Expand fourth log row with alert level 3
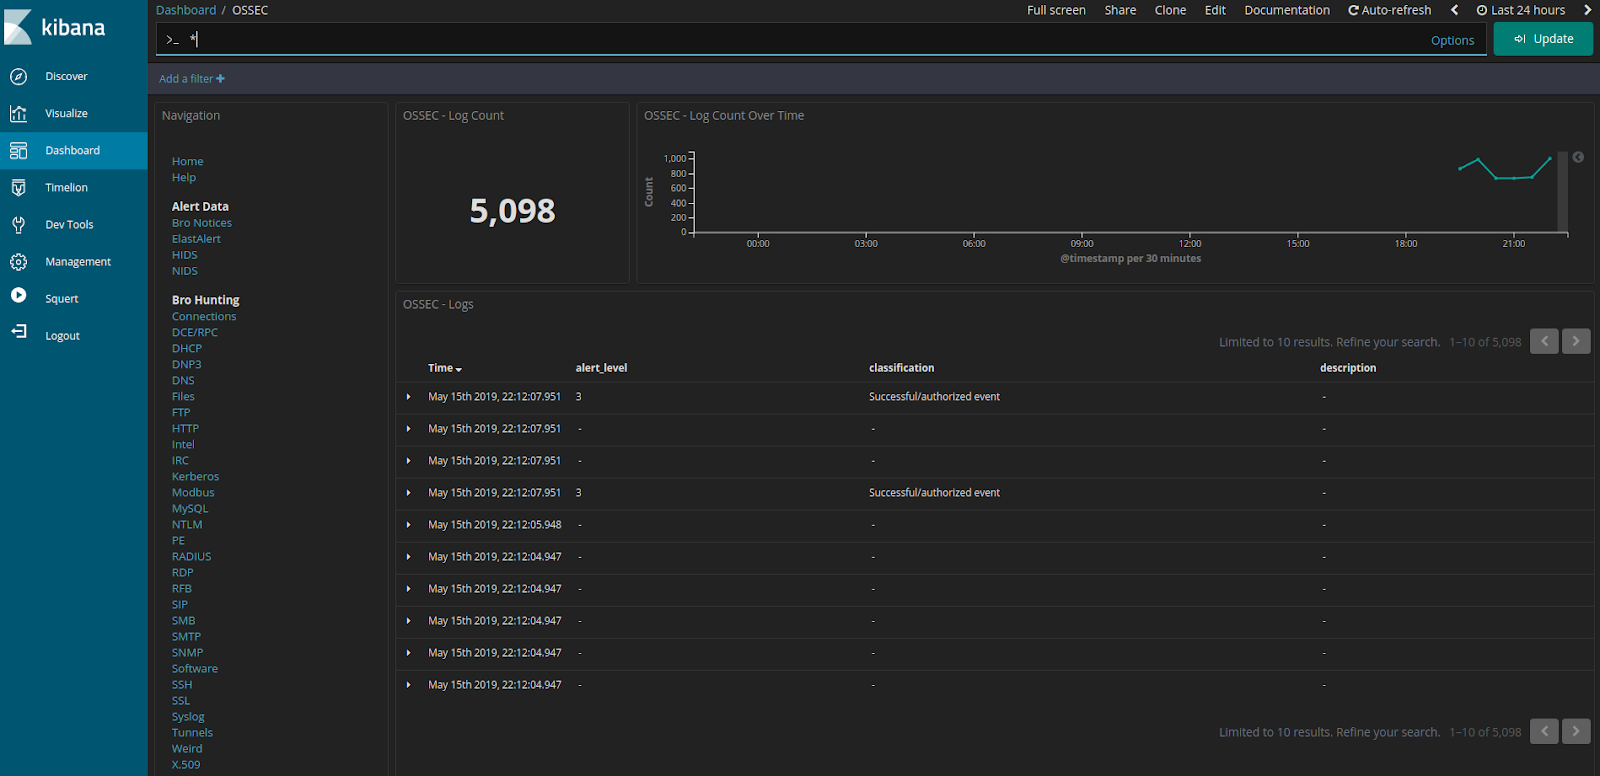This screenshot has width=1600, height=776. point(408,493)
